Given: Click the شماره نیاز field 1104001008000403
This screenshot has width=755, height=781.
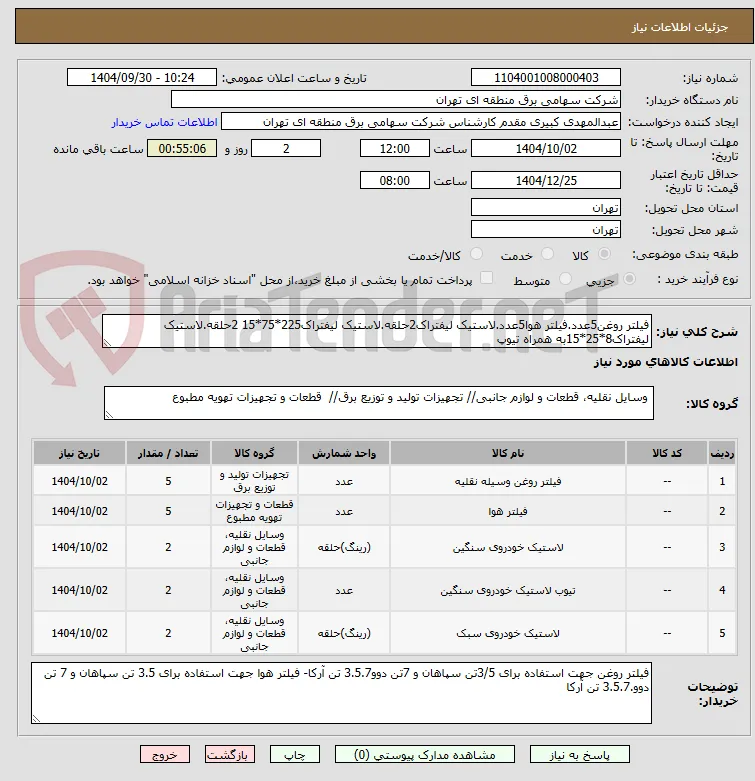Looking at the screenshot, I should click(x=546, y=77).
